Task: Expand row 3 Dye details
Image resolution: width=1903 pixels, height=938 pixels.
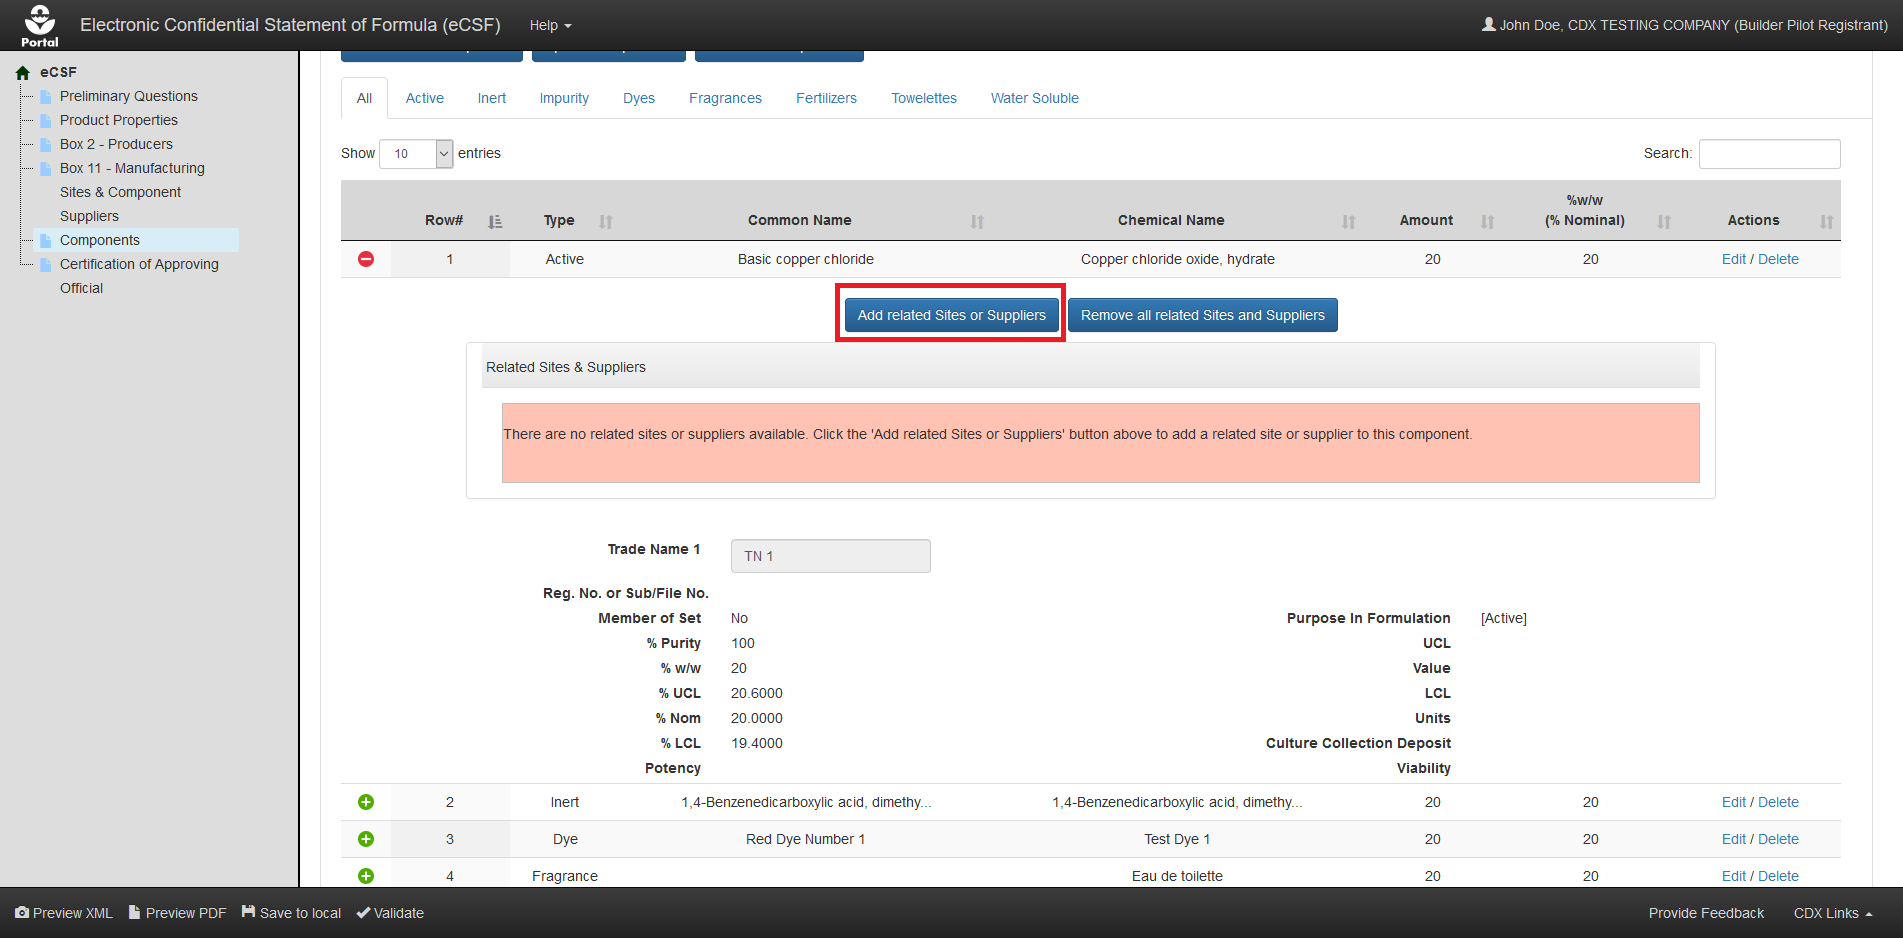Action: (x=366, y=839)
